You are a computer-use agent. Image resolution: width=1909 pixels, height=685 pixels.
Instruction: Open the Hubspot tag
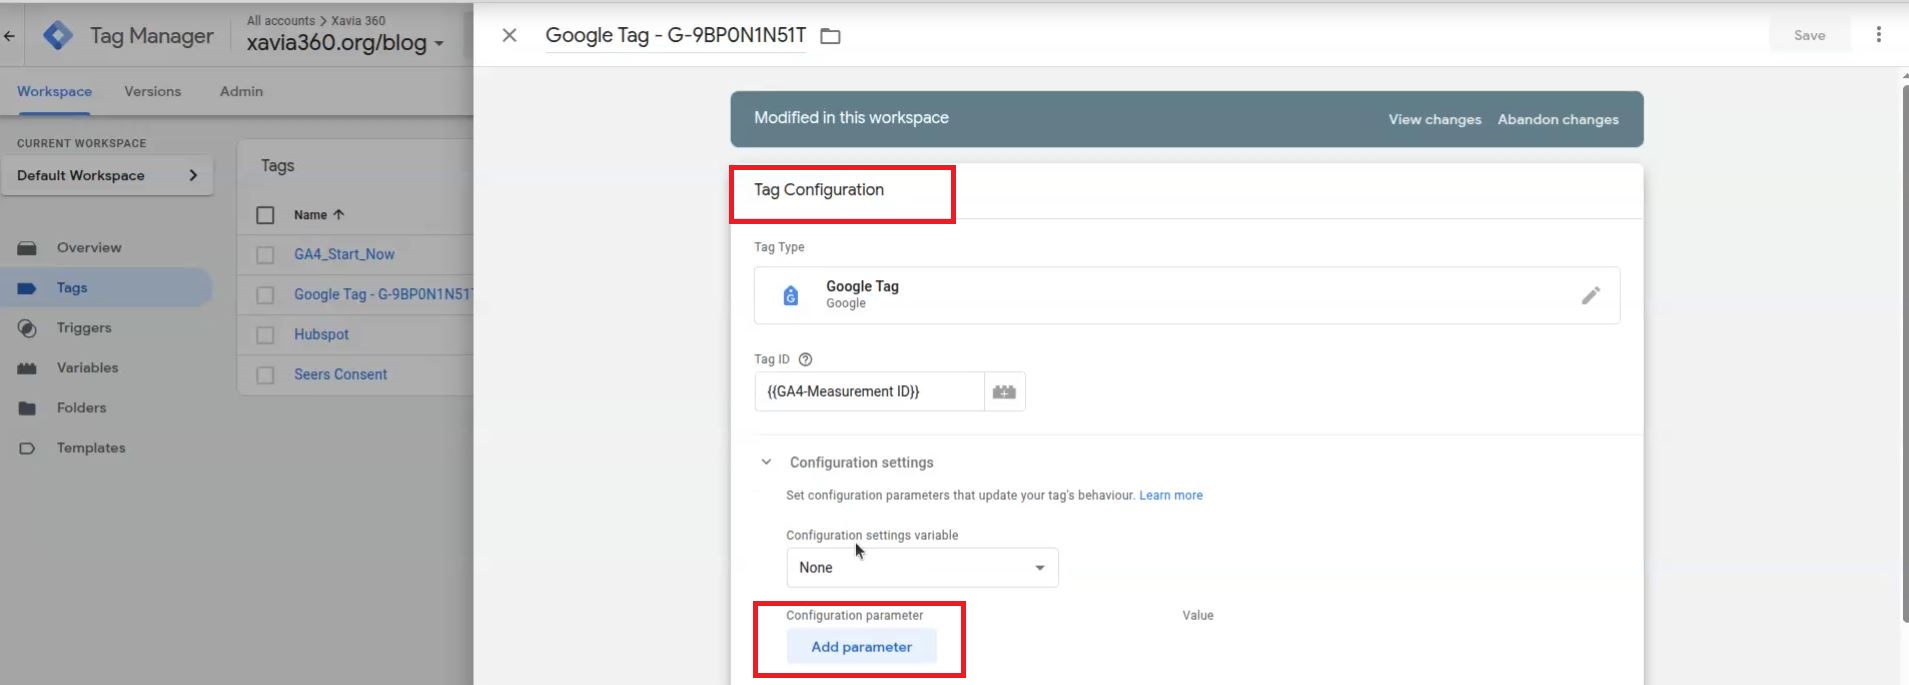pyautogui.click(x=321, y=335)
